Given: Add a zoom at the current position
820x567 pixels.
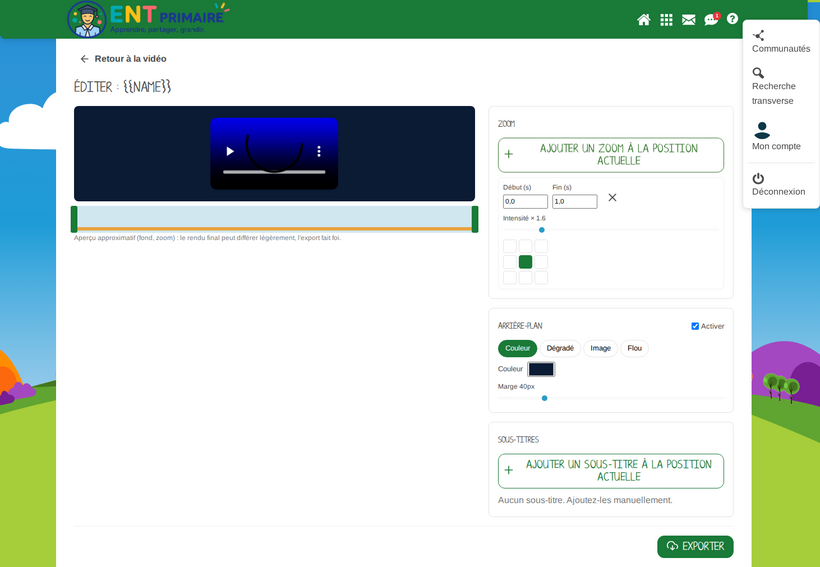Looking at the screenshot, I should click(611, 155).
